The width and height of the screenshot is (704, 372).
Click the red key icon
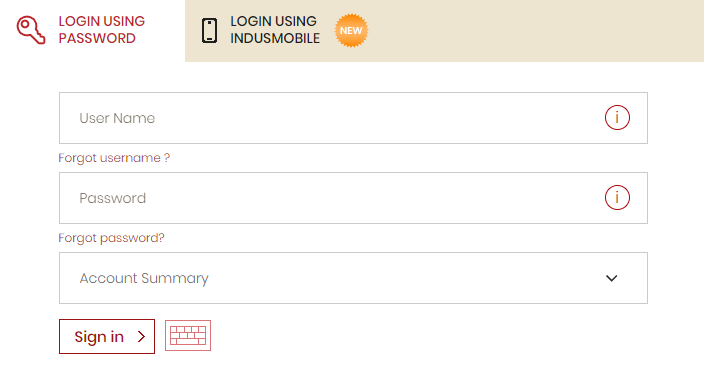[x=31, y=30]
